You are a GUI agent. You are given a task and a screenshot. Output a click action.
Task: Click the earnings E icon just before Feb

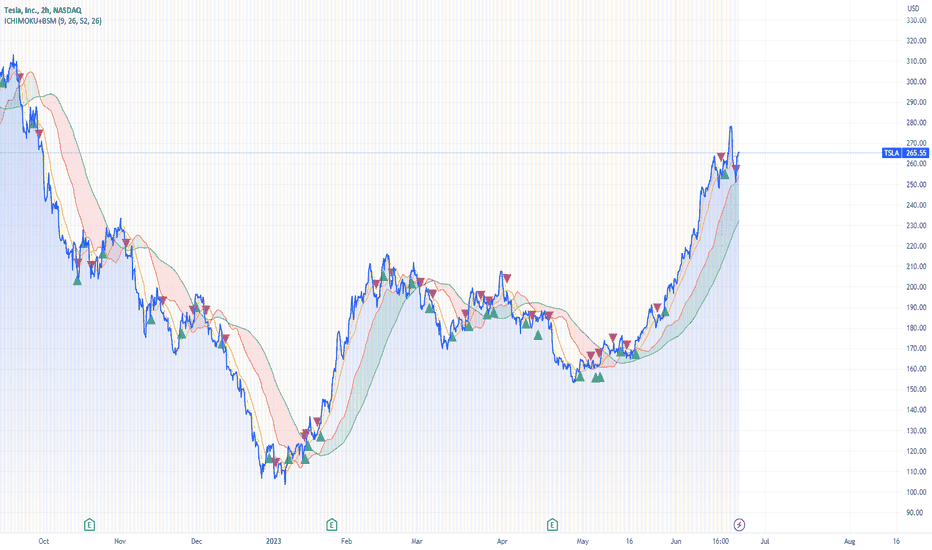[x=332, y=524]
